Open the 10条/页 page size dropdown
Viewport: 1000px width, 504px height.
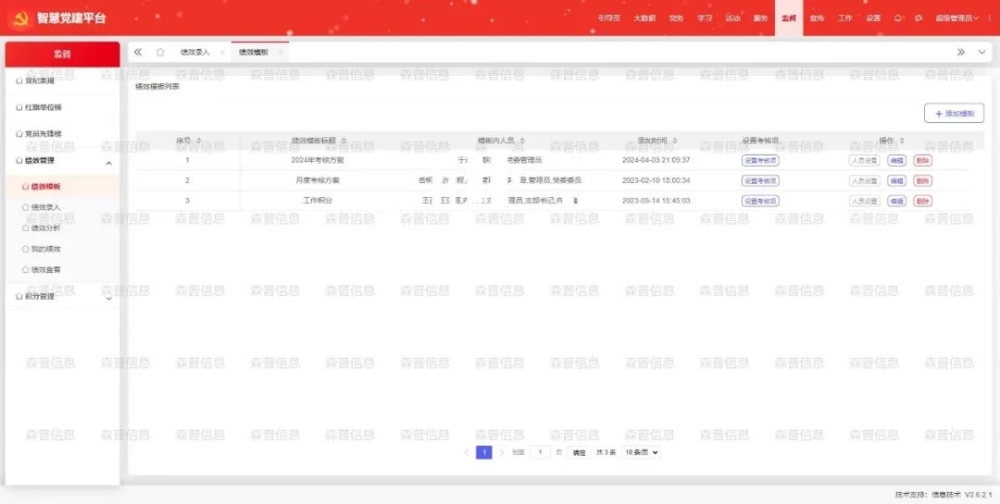coord(641,453)
